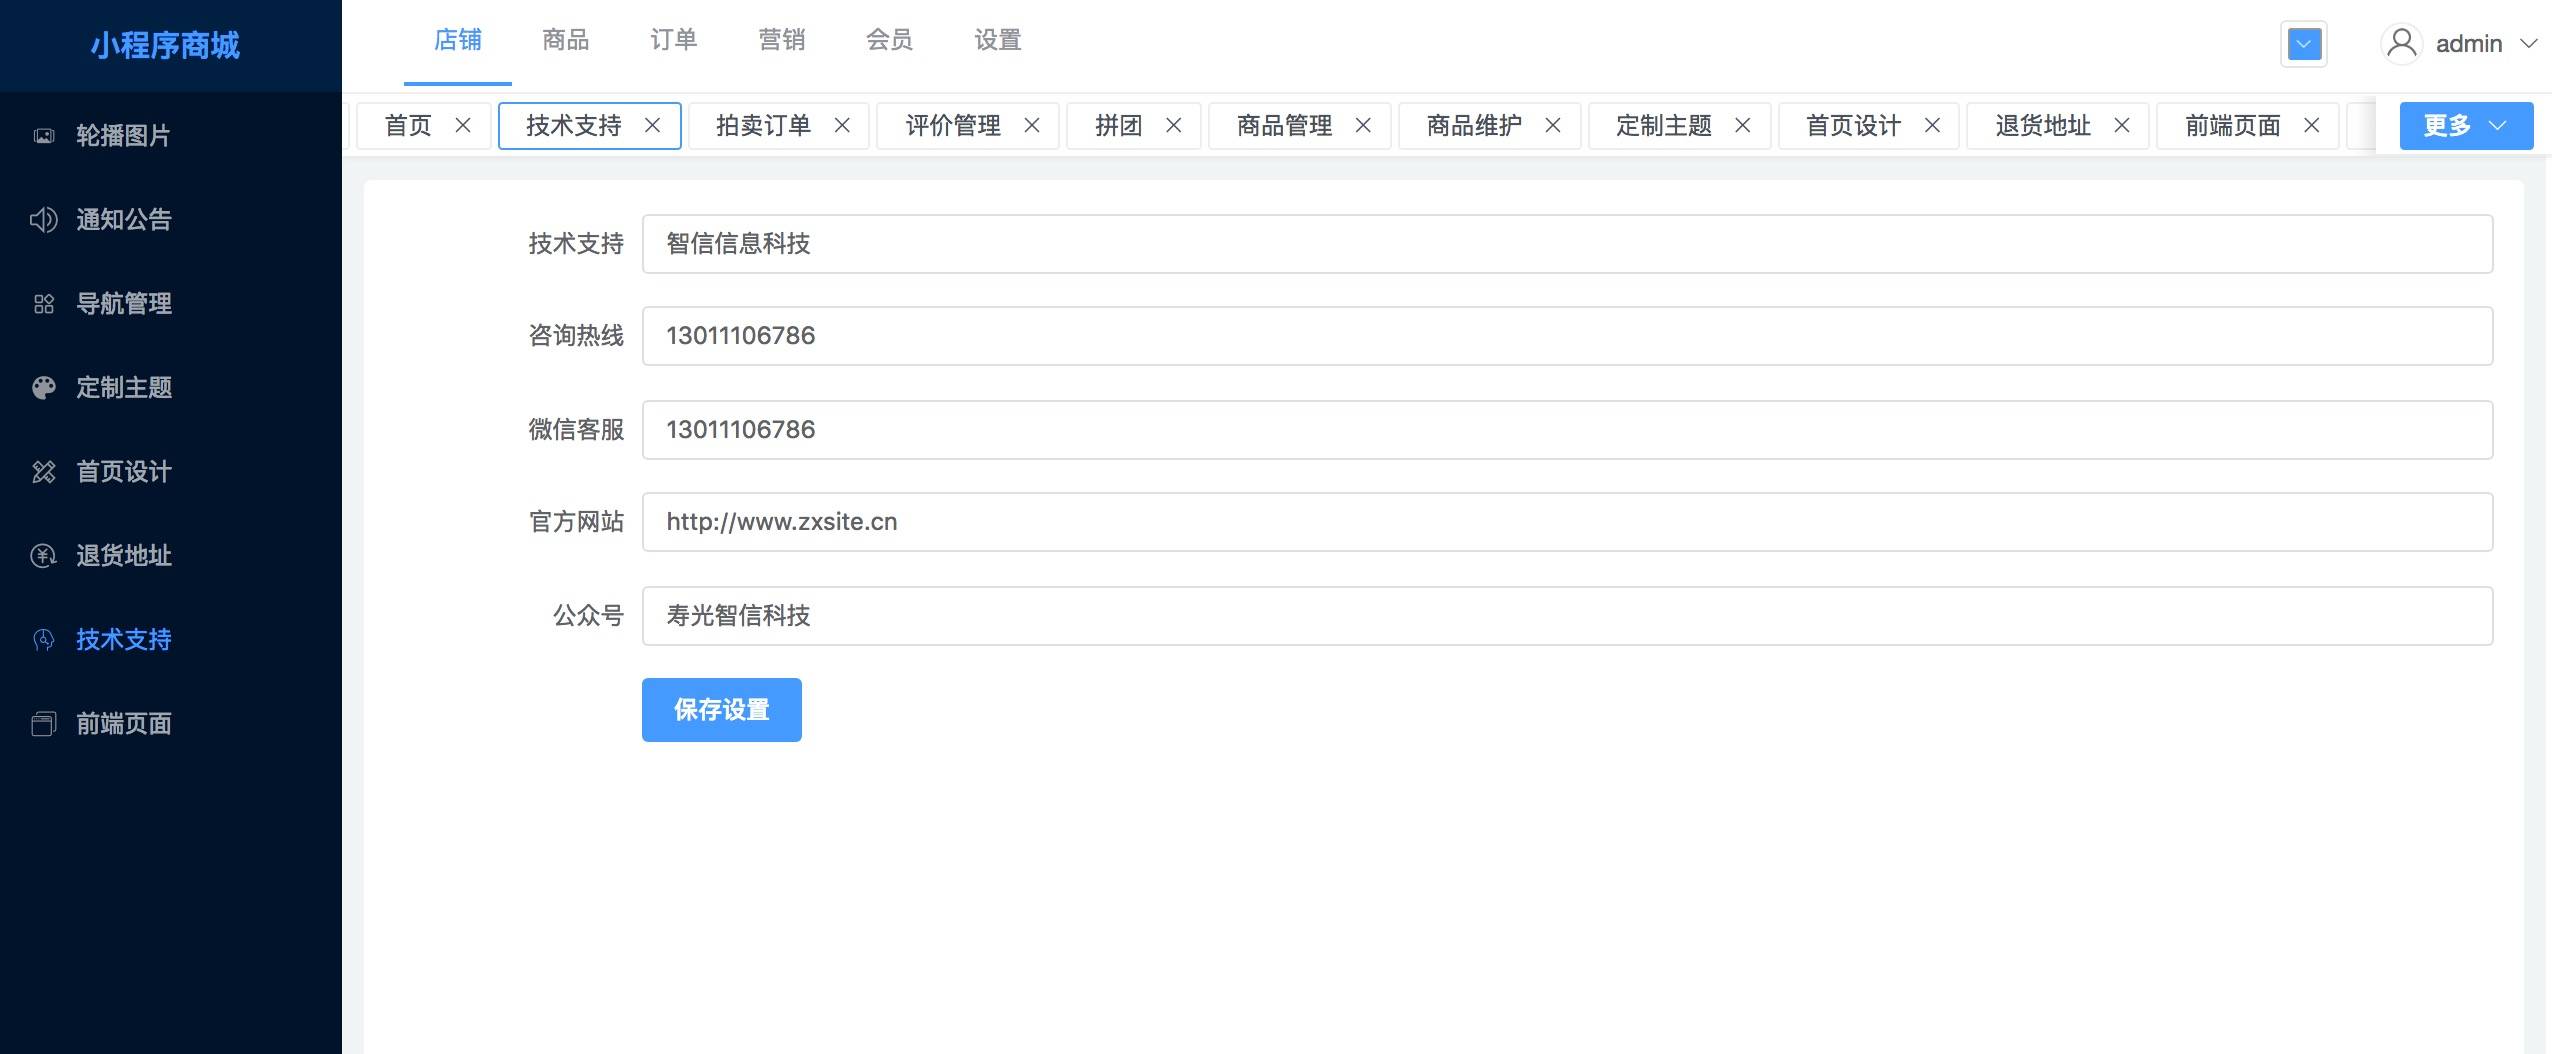Click the 前端页面 window icon

coord(44,723)
